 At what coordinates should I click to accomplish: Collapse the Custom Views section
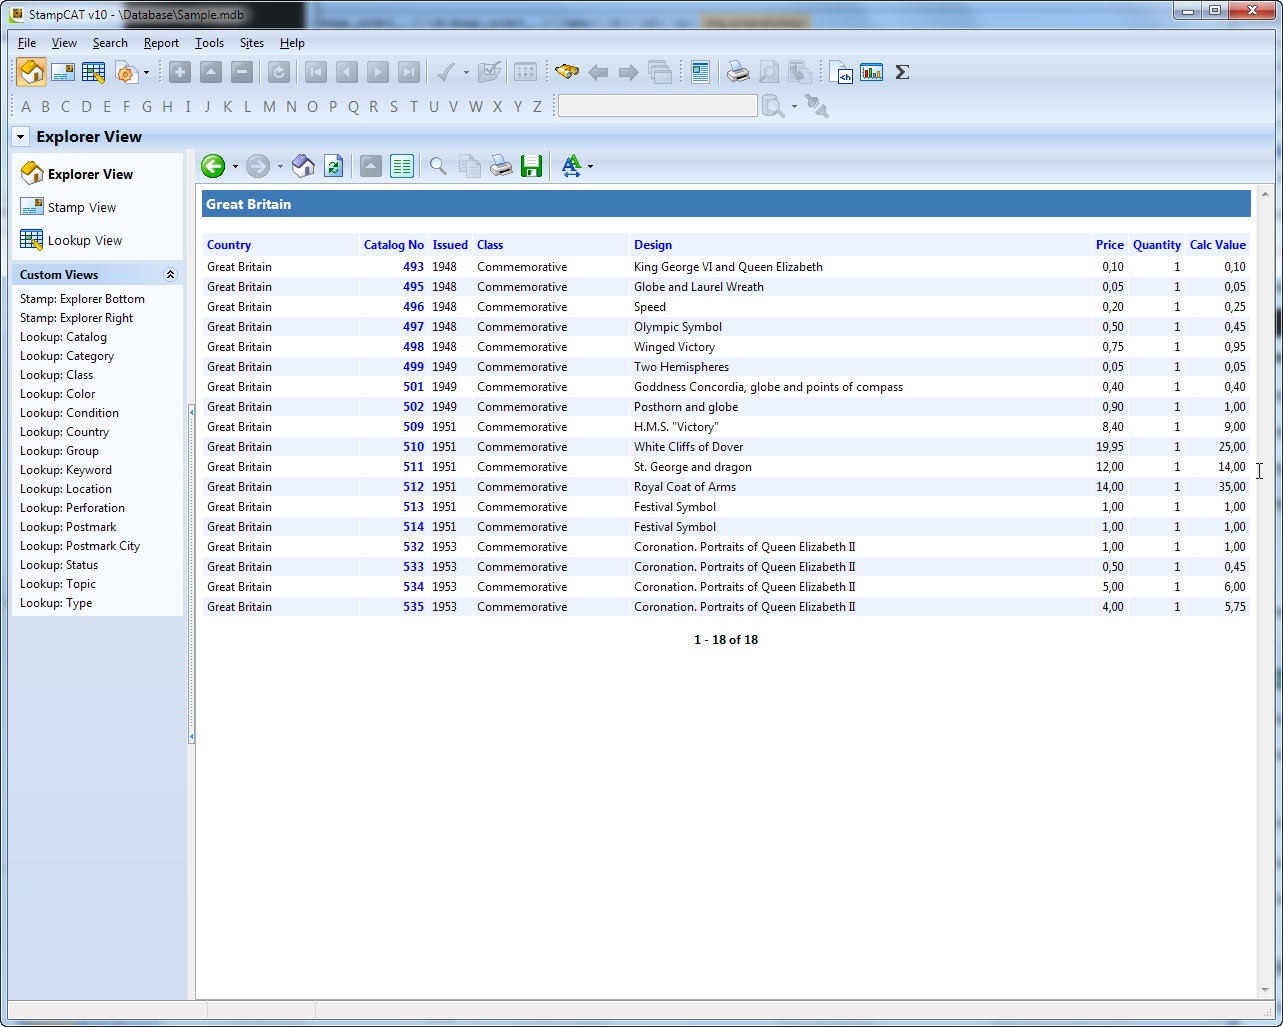pos(170,275)
